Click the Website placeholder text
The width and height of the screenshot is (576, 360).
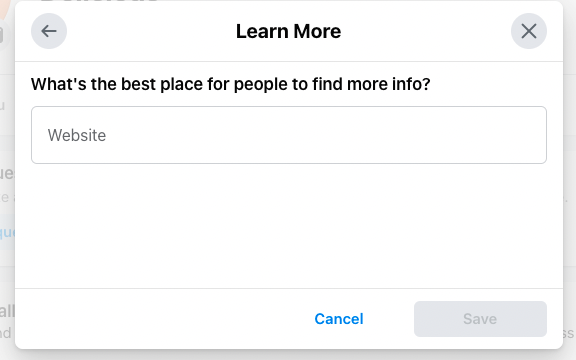click(77, 135)
